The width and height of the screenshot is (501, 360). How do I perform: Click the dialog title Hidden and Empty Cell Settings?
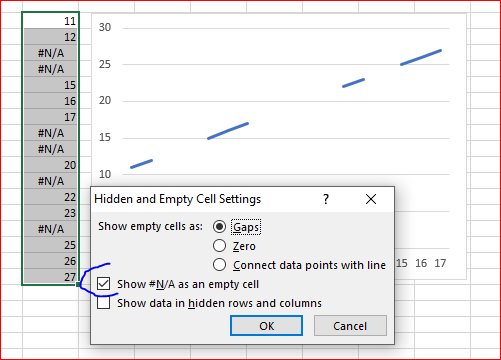pos(178,199)
